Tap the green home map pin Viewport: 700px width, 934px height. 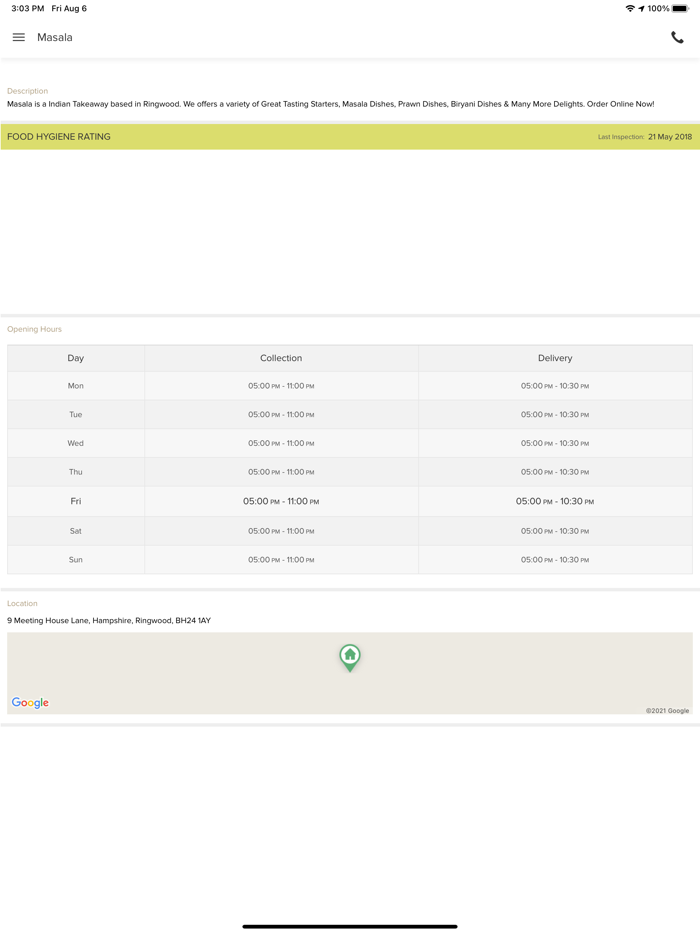350,658
